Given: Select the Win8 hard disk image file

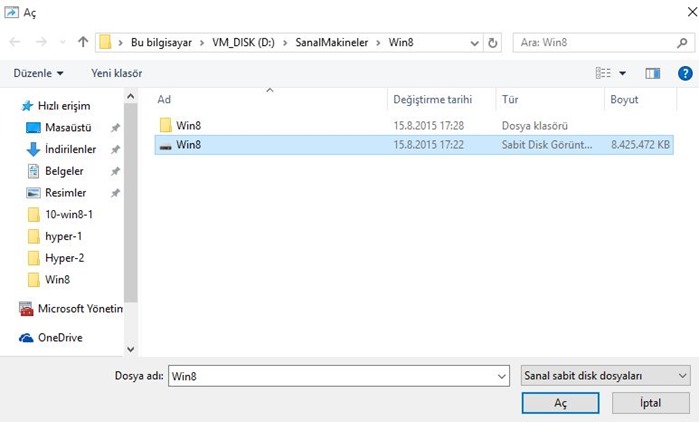Looking at the screenshot, I should (414, 145).
